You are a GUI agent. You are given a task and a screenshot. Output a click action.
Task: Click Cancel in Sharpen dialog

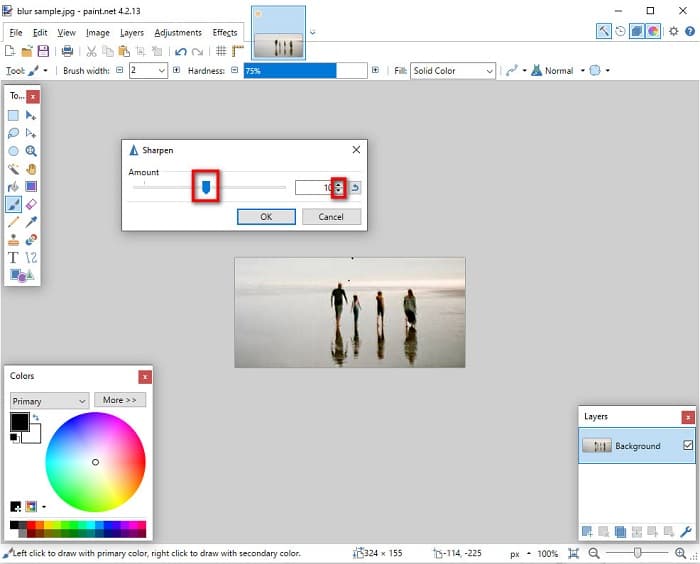(331, 217)
